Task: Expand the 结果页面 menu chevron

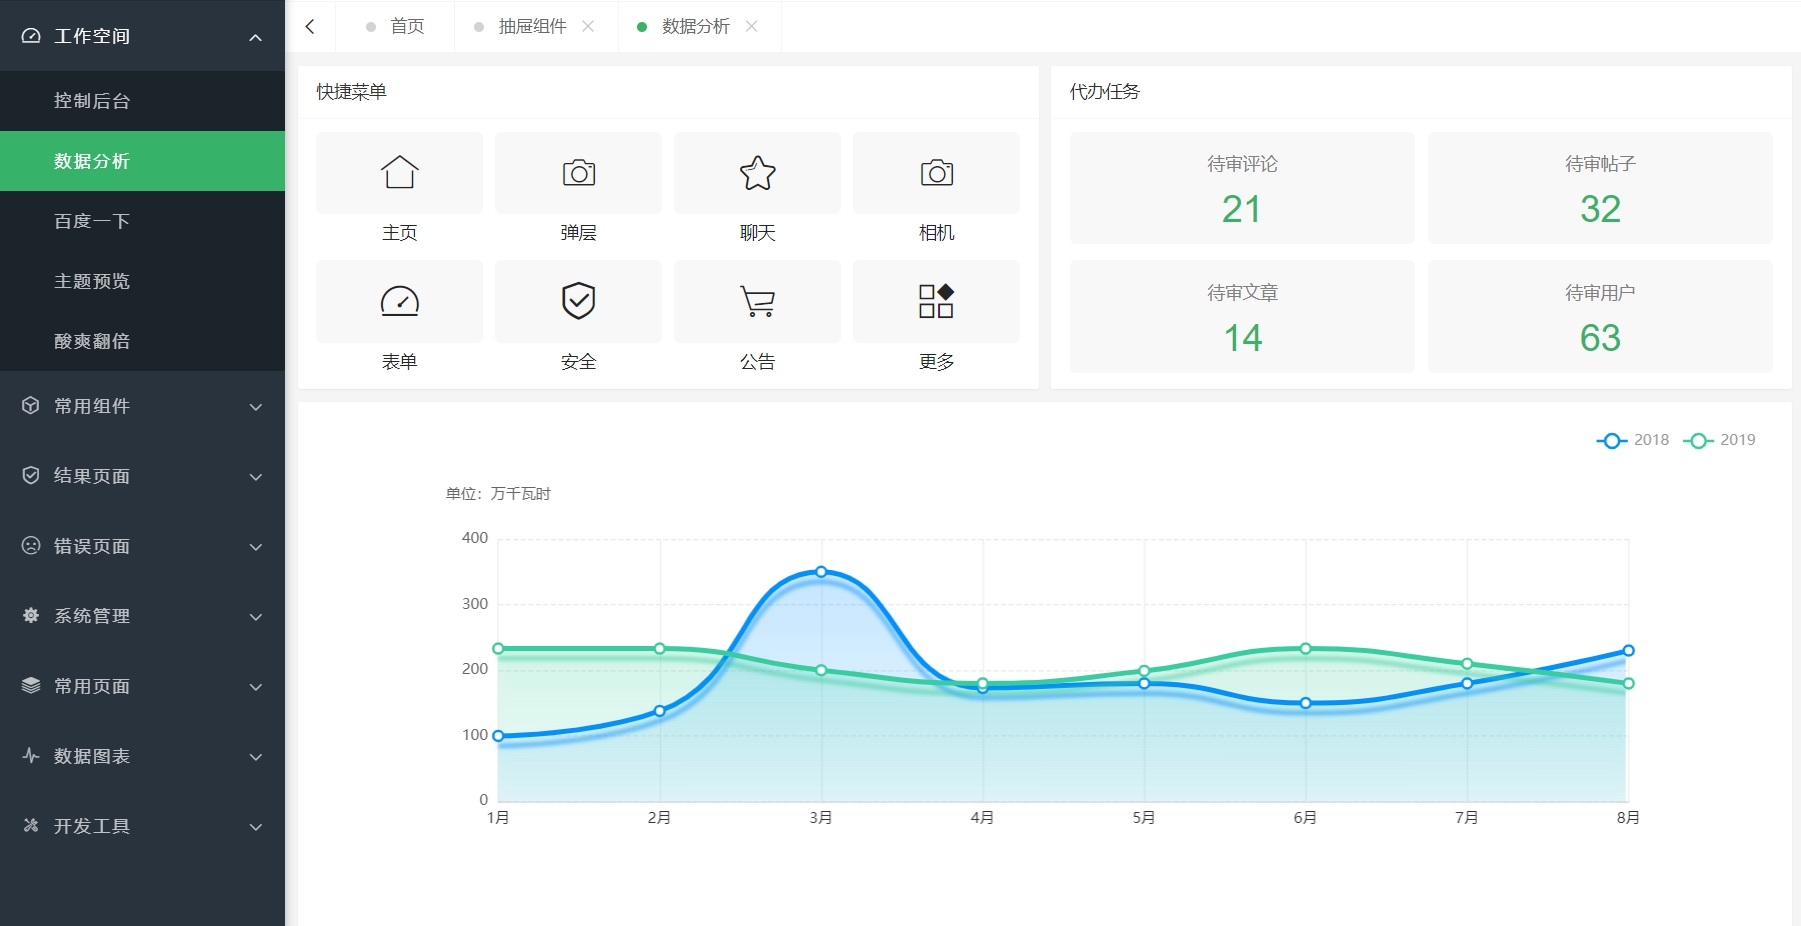Action: (x=255, y=477)
